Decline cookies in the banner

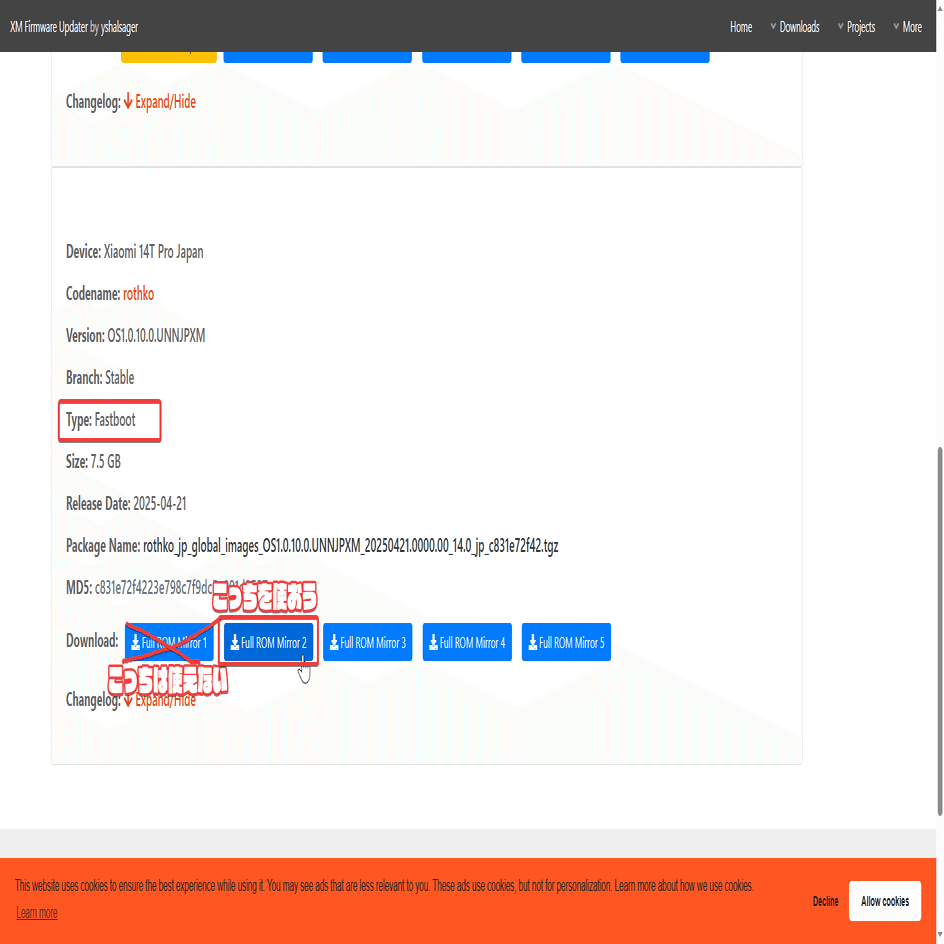825,901
